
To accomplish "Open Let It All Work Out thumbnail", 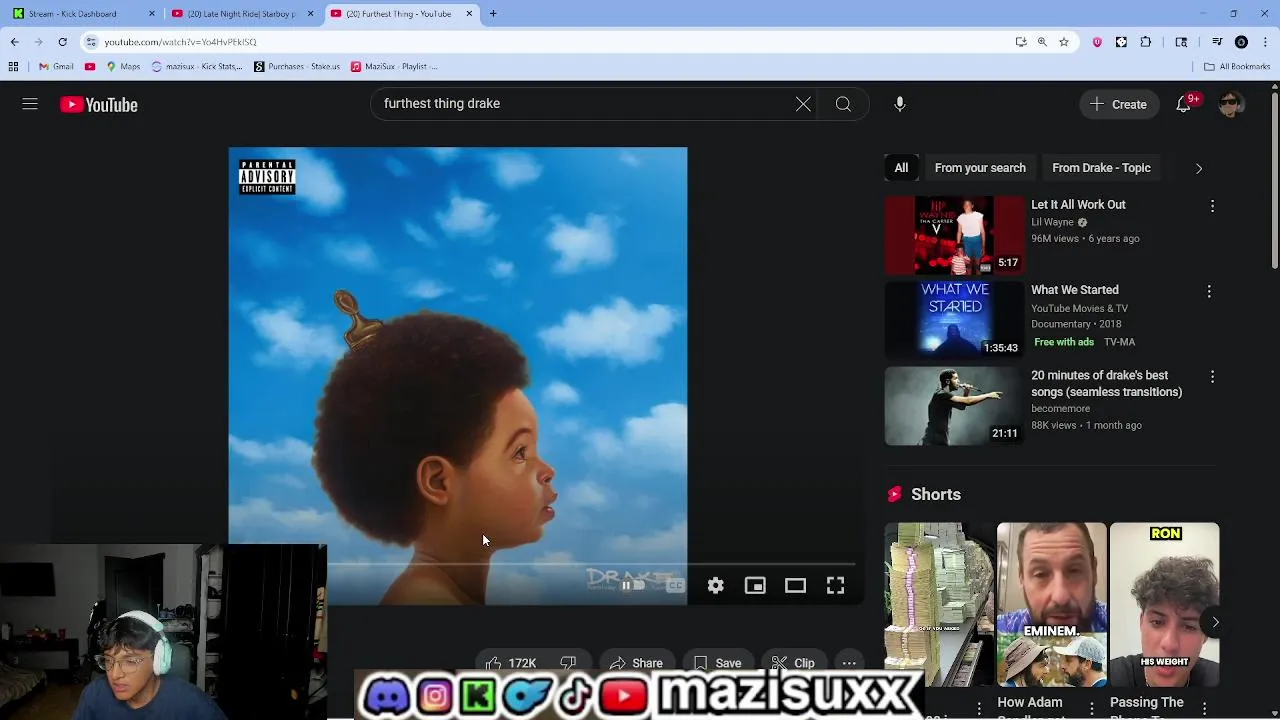I will click(x=954, y=235).
